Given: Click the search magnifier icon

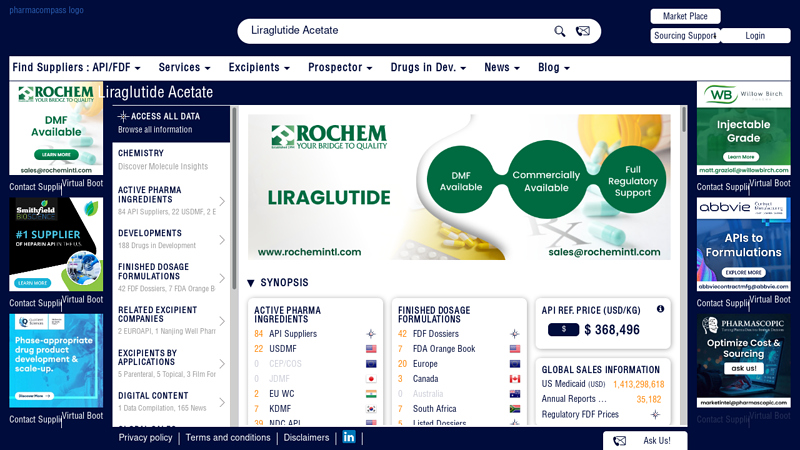Looking at the screenshot, I should 559,31.
